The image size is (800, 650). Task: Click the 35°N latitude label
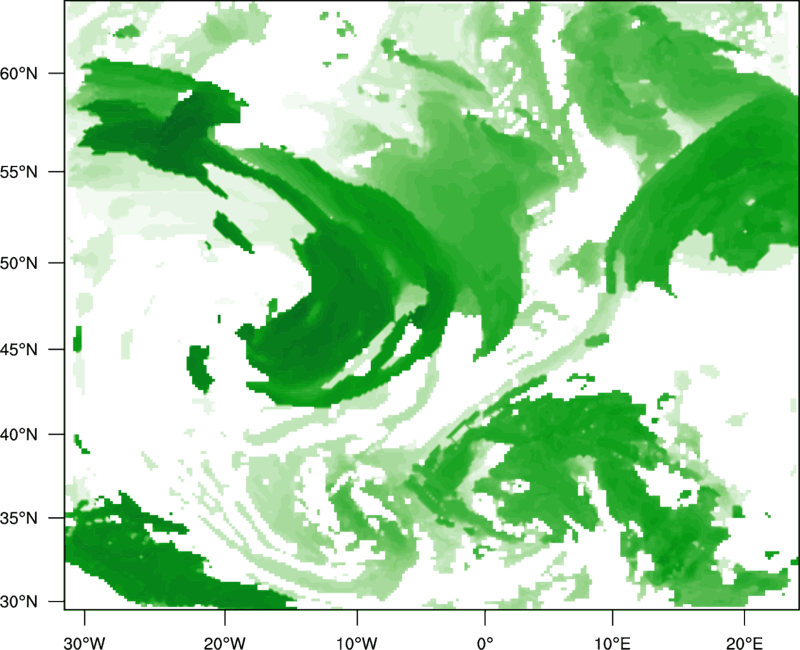[19, 518]
